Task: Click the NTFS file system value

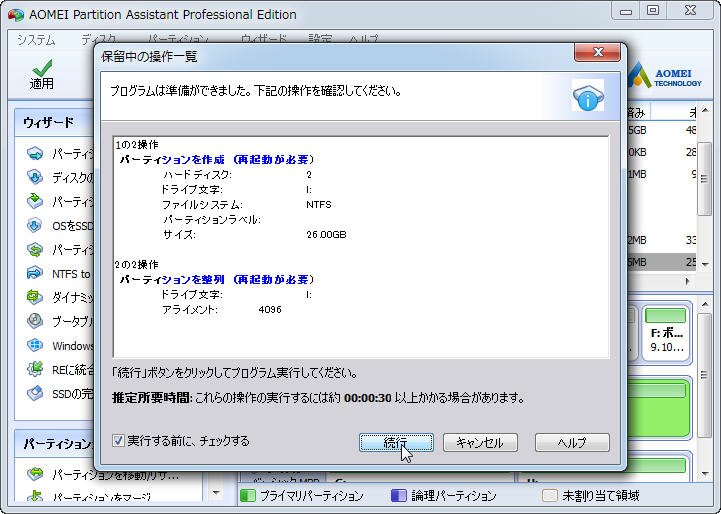Action: [x=319, y=204]
